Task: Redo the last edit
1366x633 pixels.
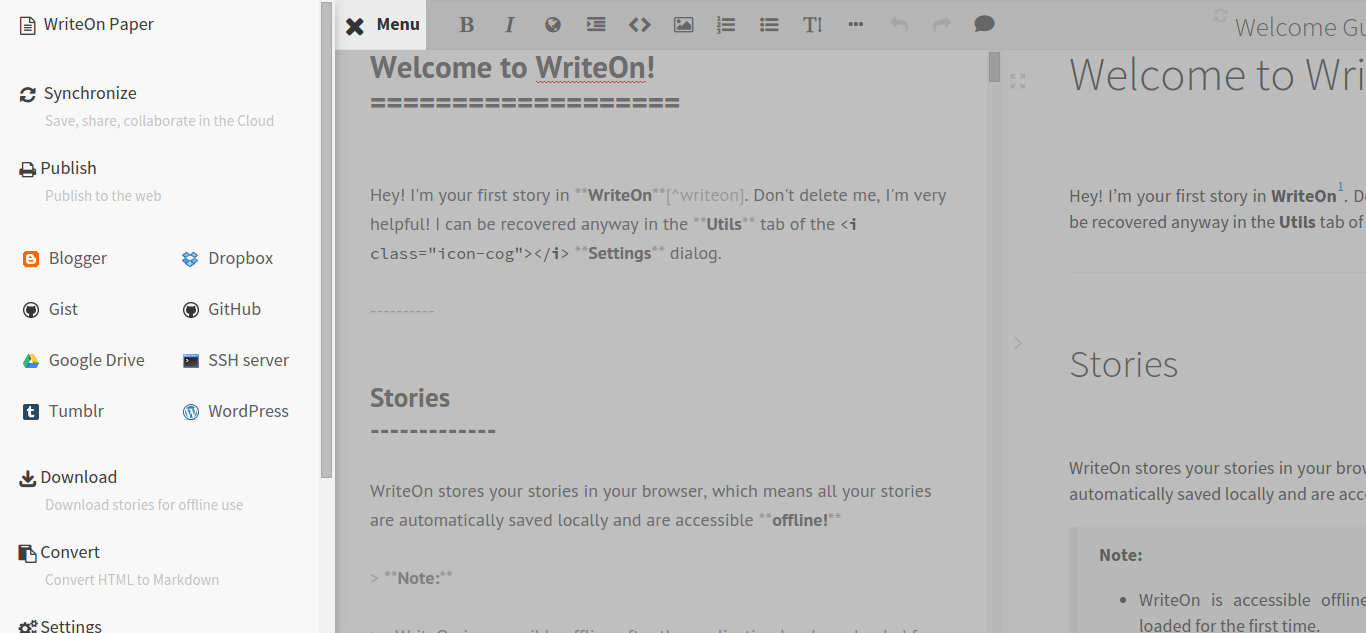Action: [942, 25]
